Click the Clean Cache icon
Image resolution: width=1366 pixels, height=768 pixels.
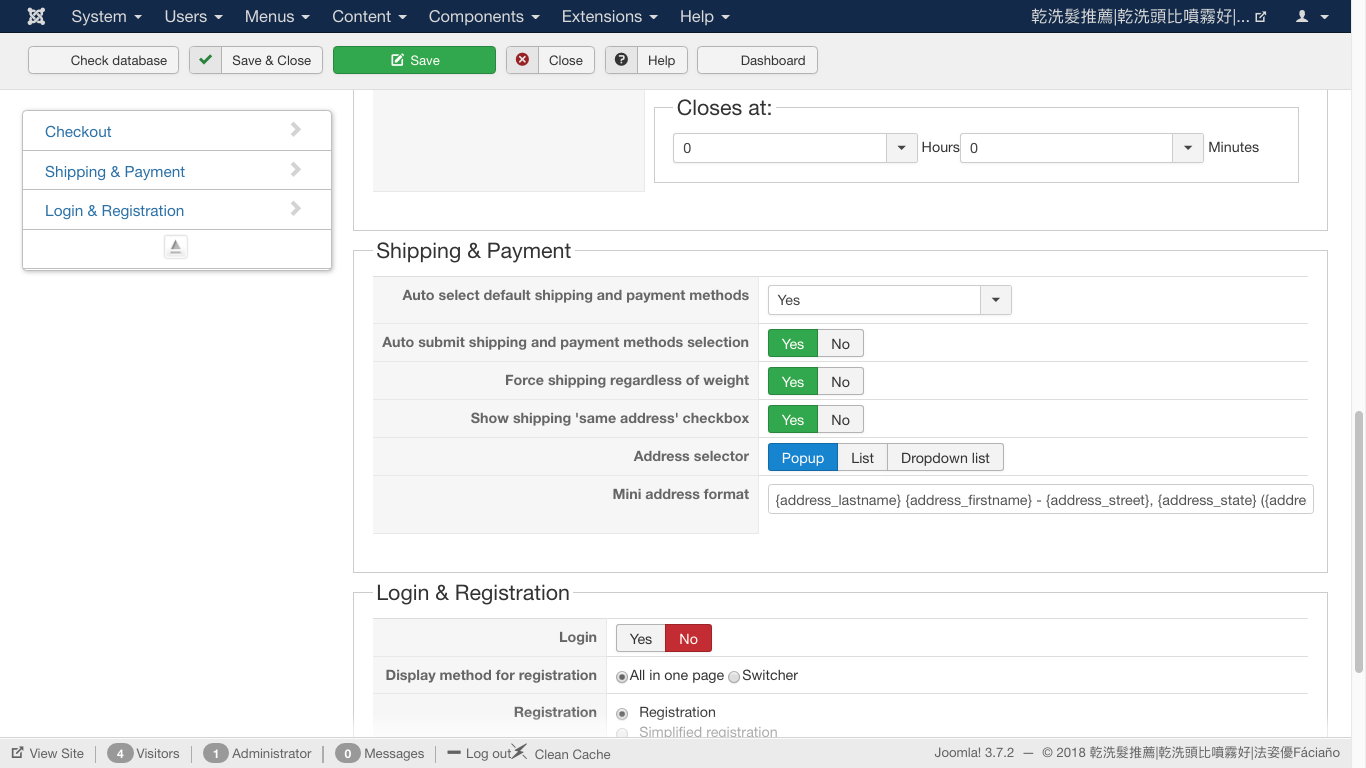(x=519, y=752)
